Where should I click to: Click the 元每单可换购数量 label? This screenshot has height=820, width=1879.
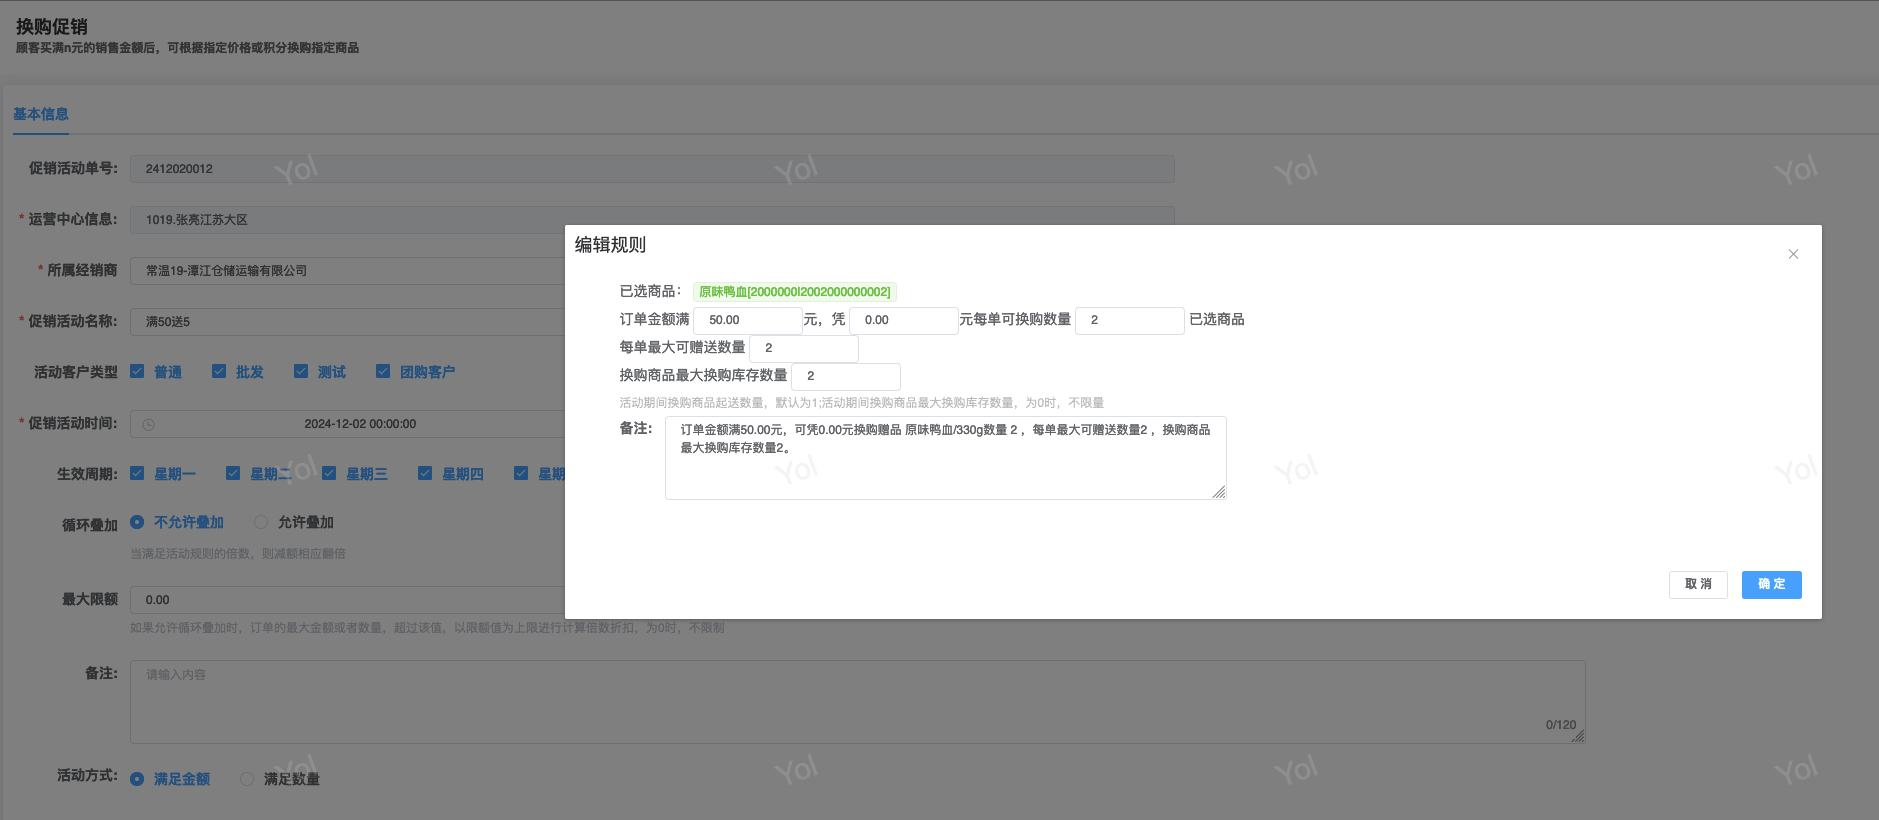pos(1015,319)
